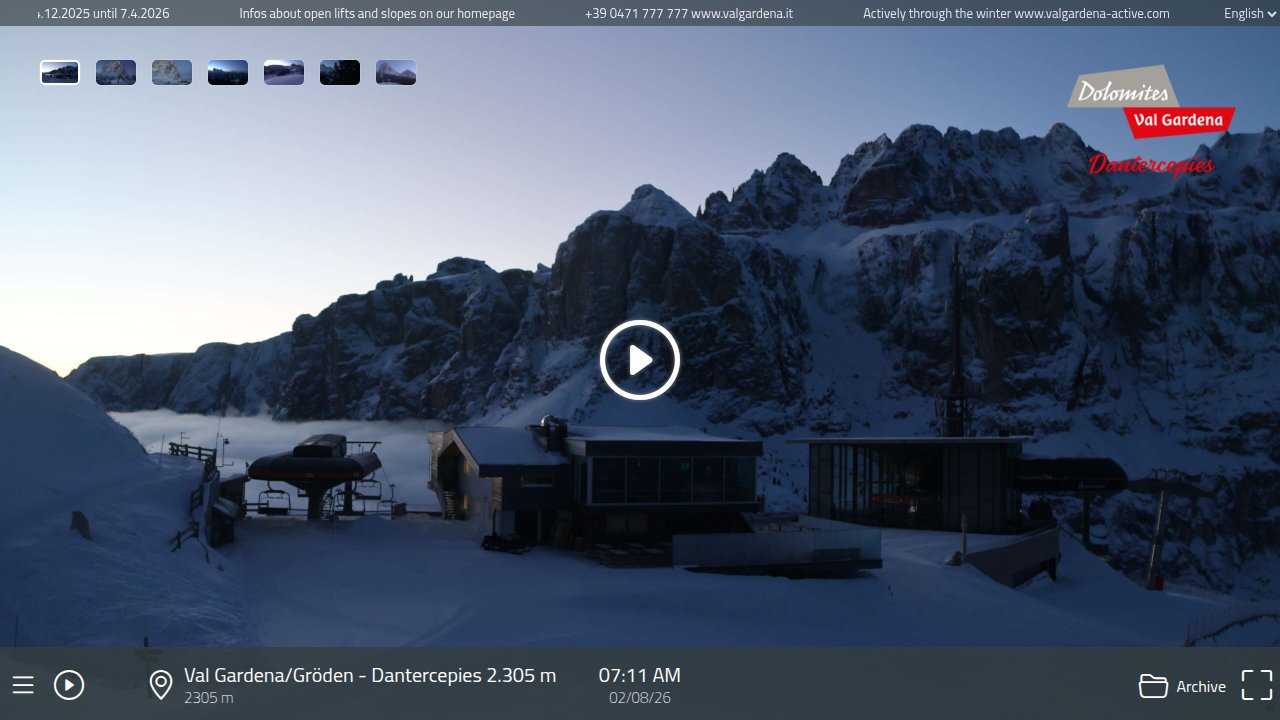1280x720 pixels.
Task: Select the second webcam thumbnail
Action: [x=116, y=73]
